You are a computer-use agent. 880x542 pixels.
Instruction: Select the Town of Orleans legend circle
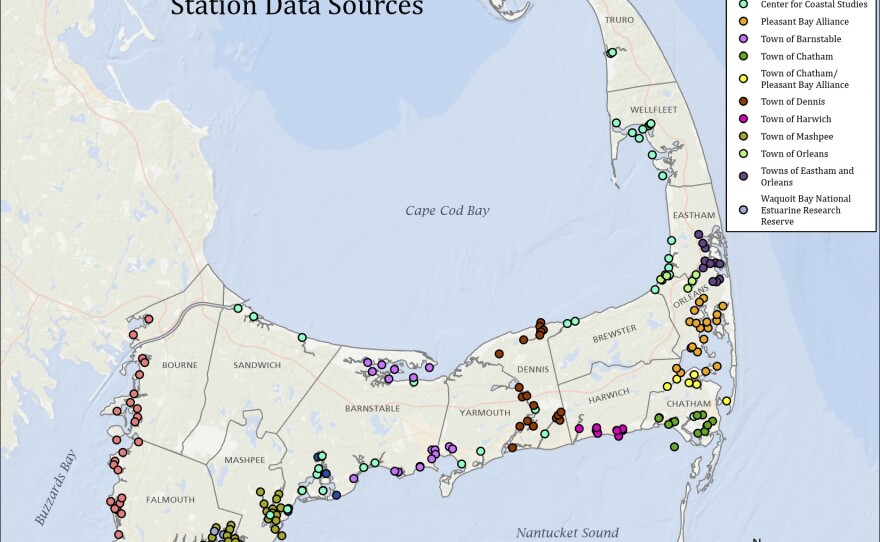point(741,154)
